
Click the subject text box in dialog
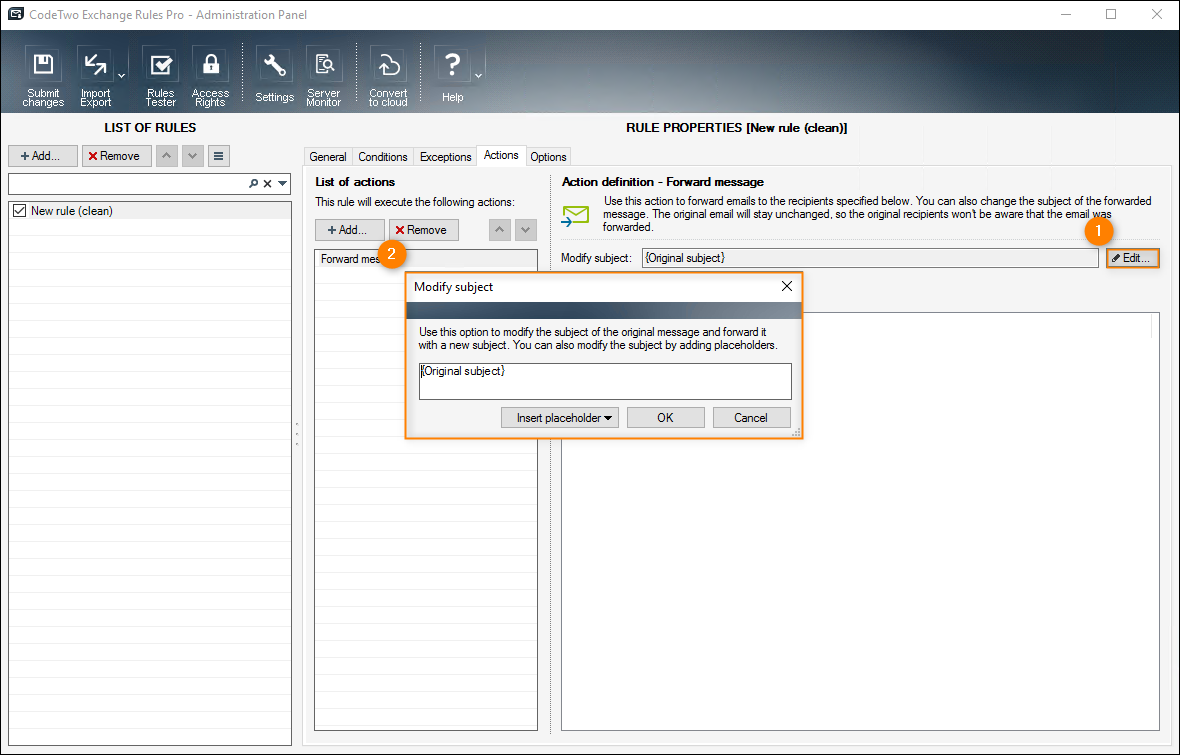coord(605,382)
